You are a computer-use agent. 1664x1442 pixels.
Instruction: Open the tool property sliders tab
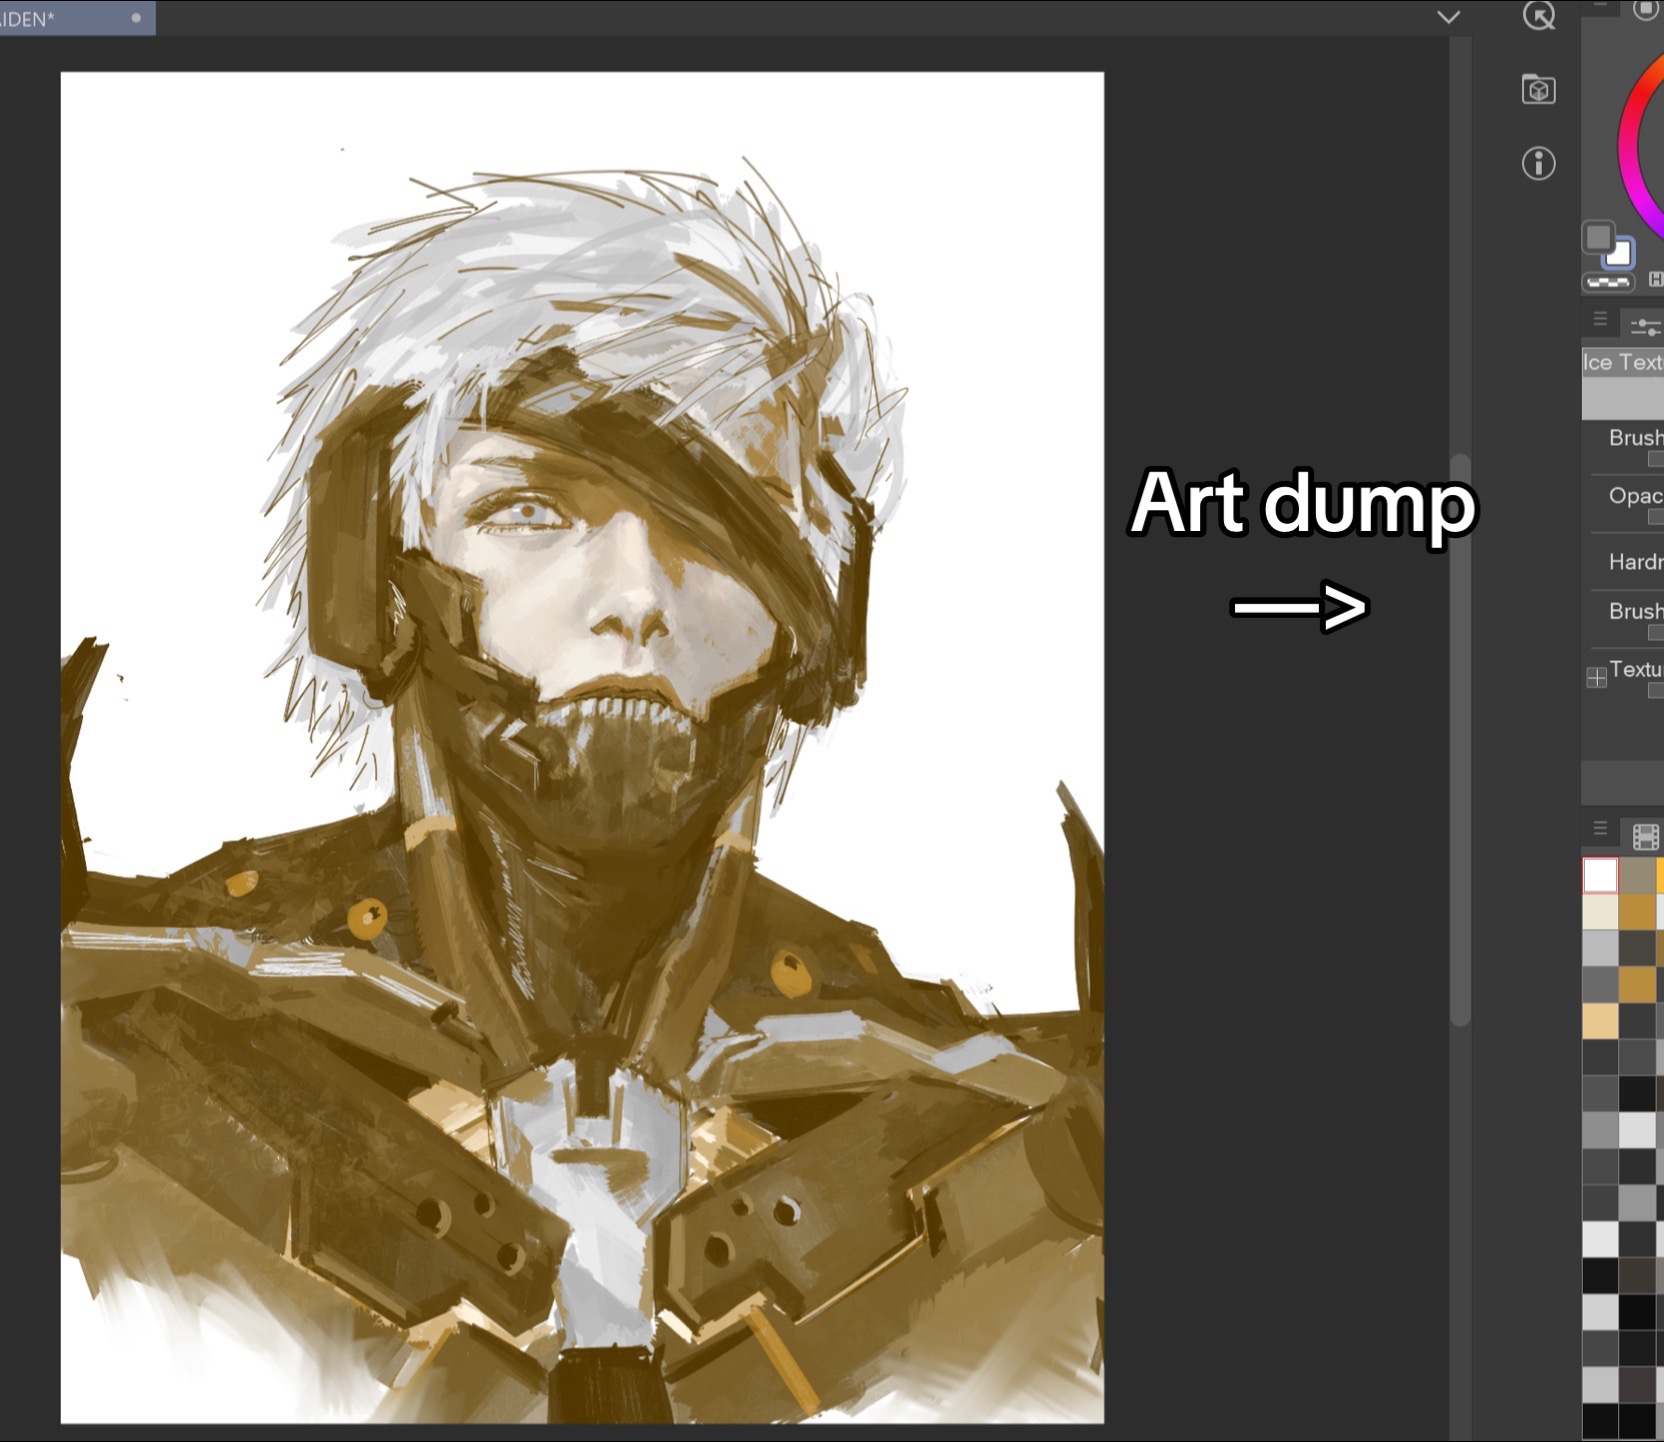(x=1645, y=325)
